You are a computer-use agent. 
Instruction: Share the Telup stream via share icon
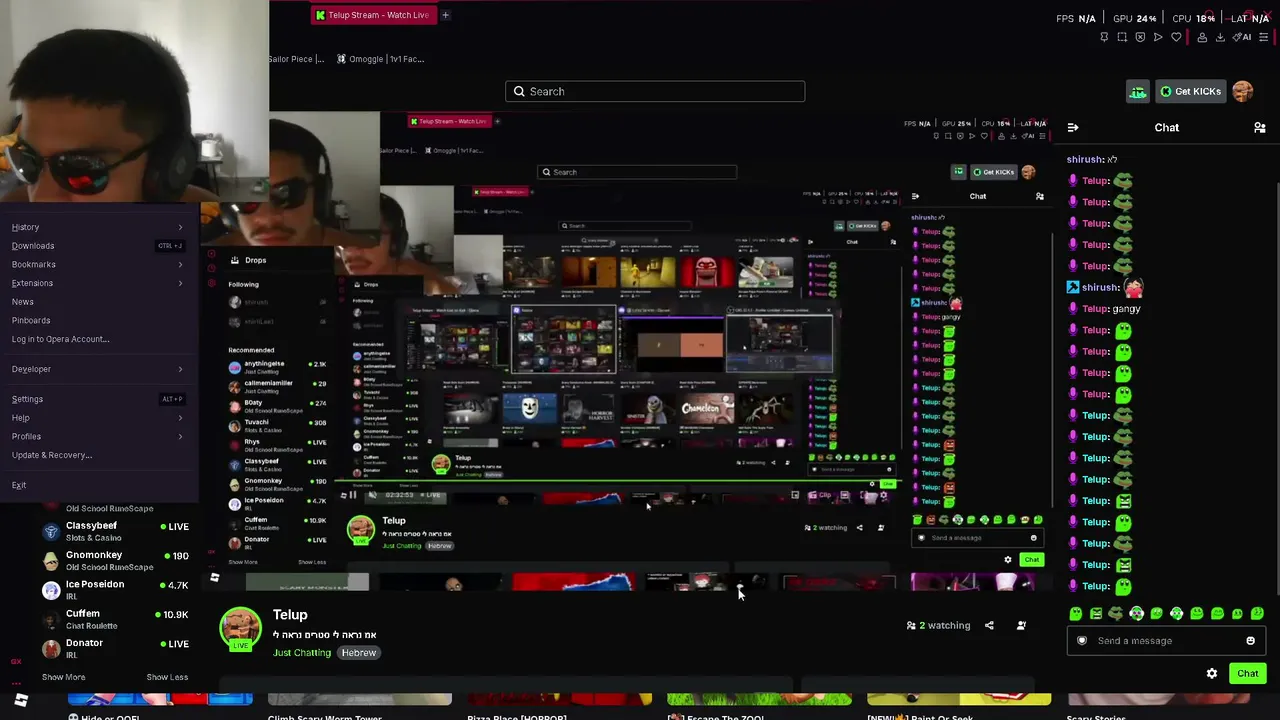coord(989,626)
